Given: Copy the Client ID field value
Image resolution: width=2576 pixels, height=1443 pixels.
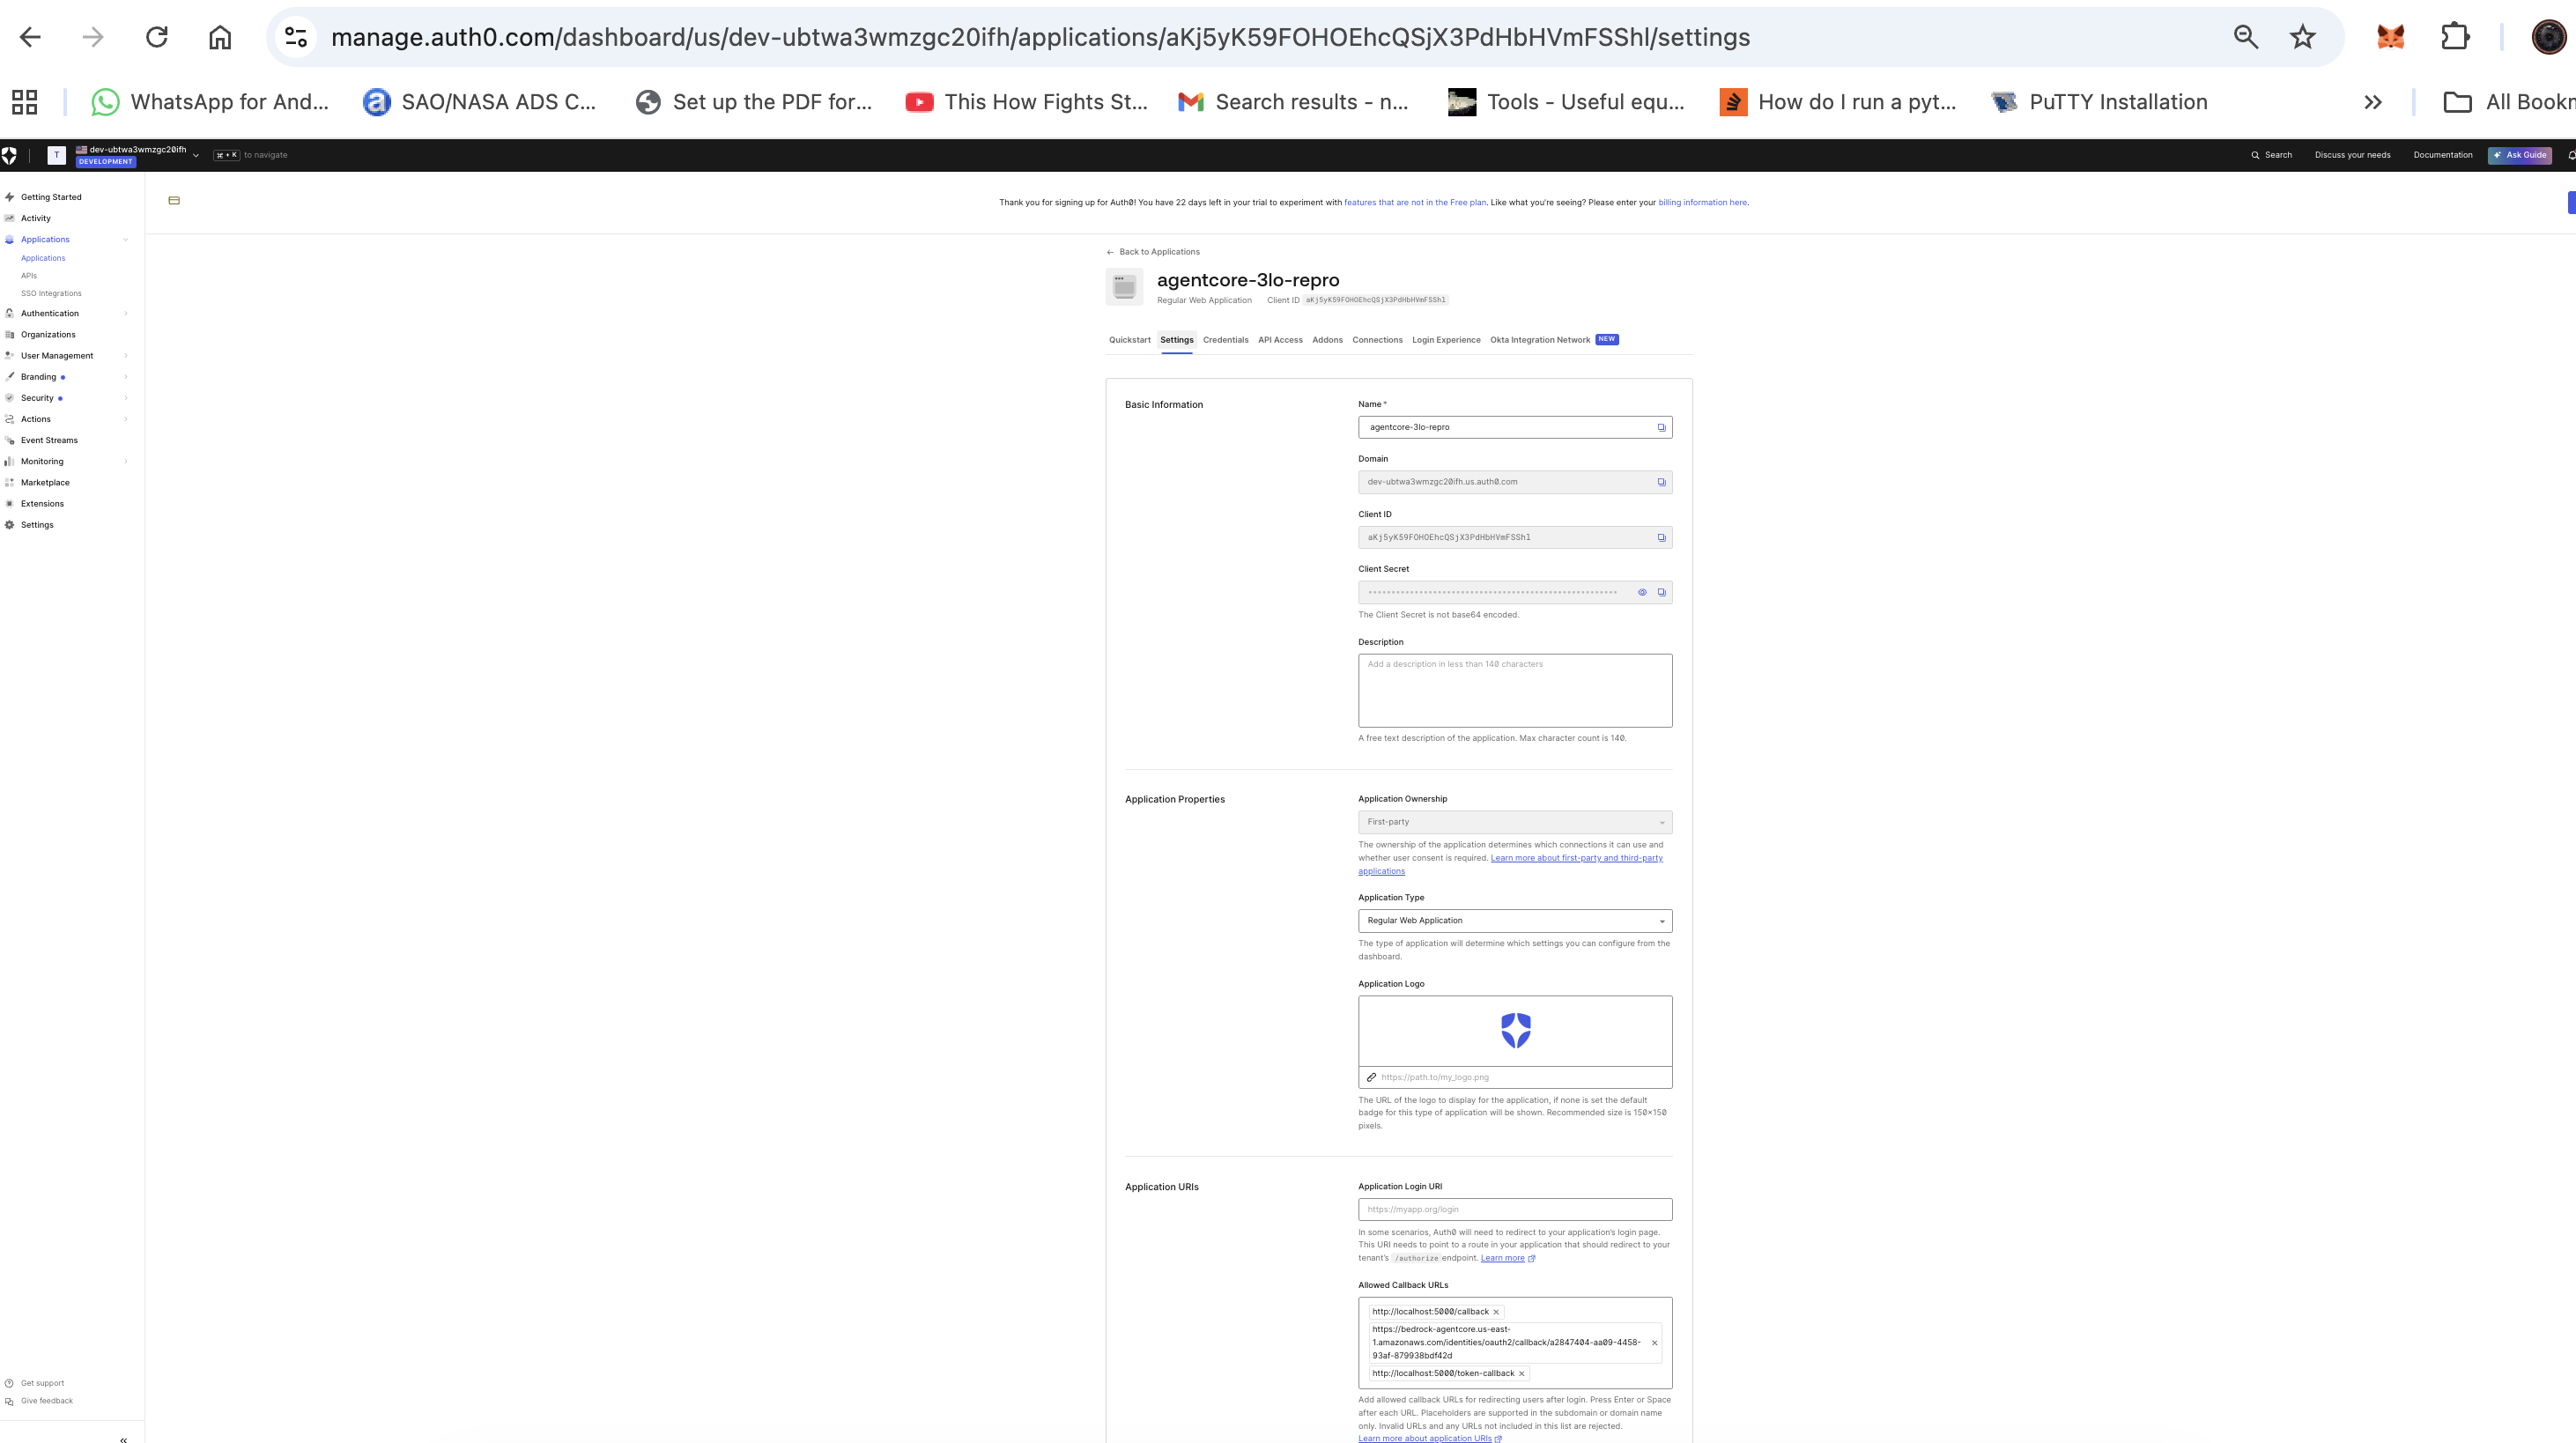Looking at the screenshot, I should [1661, 538].
